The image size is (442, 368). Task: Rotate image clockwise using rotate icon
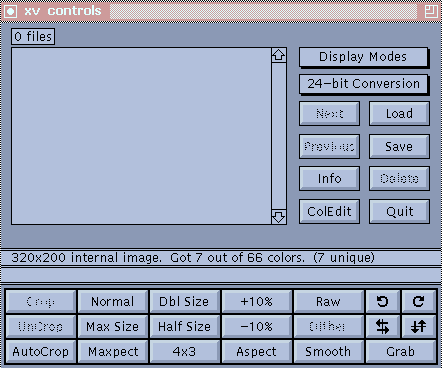pyautogui.click(x=419, y=301)
